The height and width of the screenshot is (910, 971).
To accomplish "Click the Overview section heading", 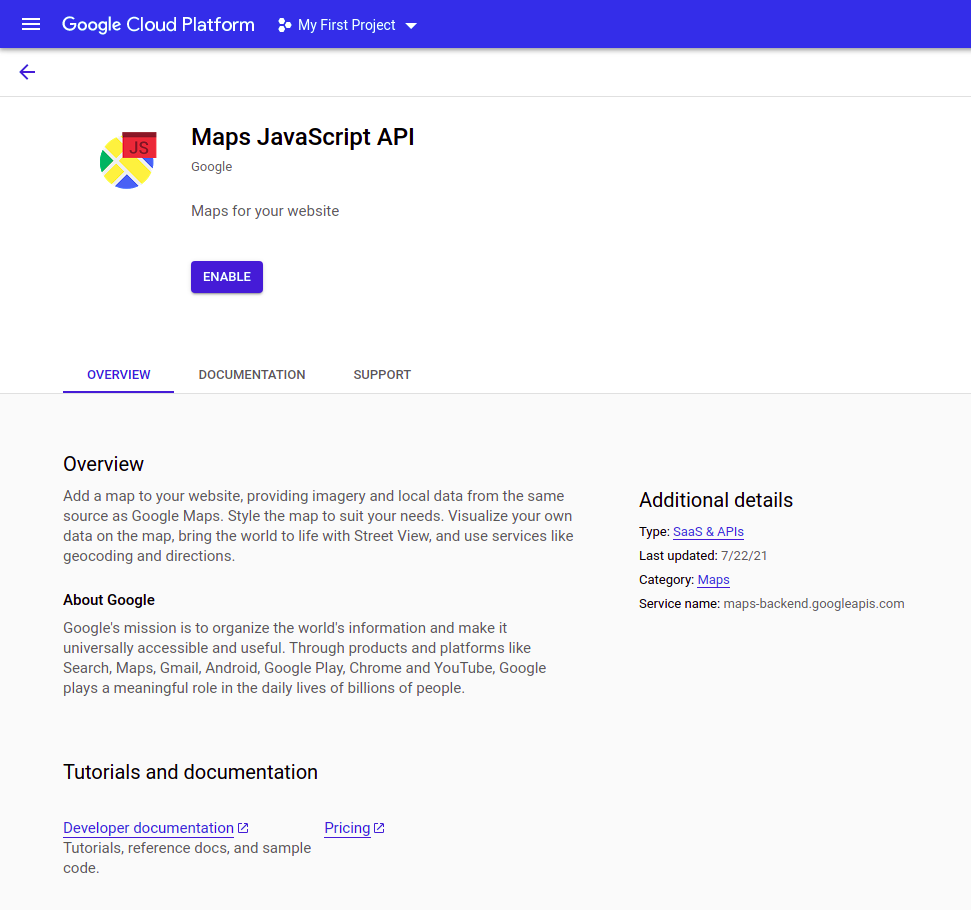I will click(x=103, y=464).
